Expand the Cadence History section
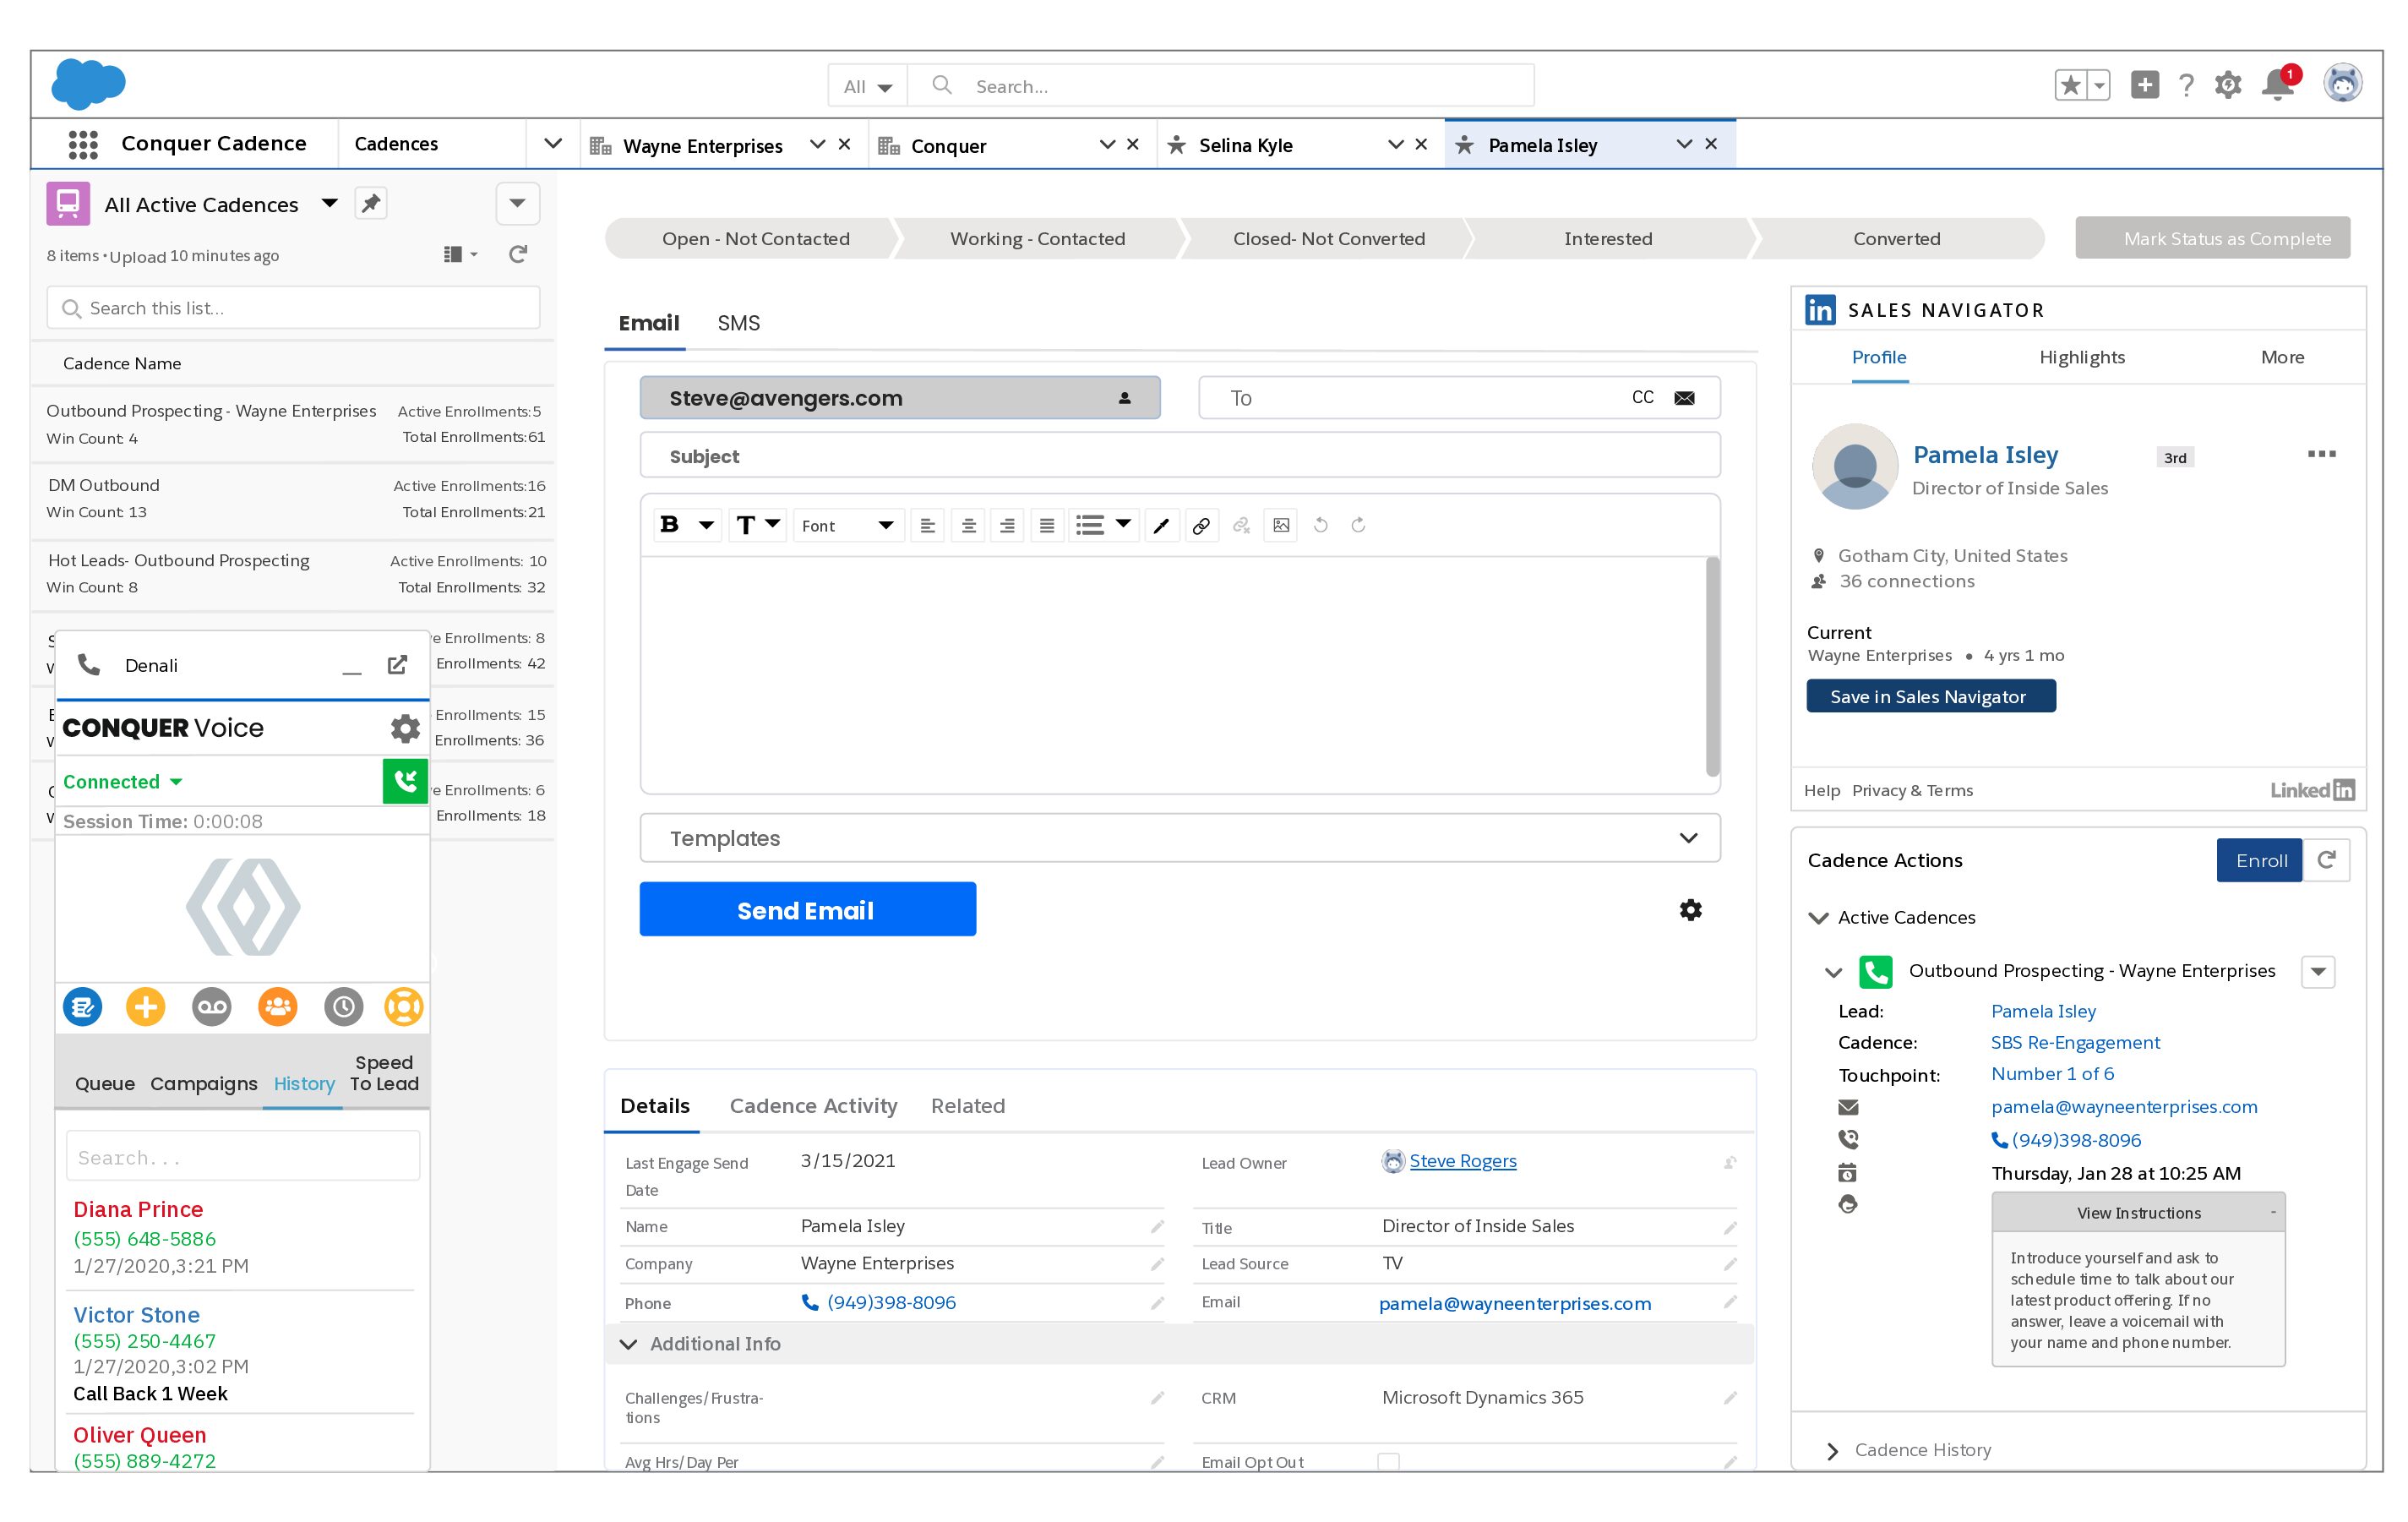 point(1831,1450)
